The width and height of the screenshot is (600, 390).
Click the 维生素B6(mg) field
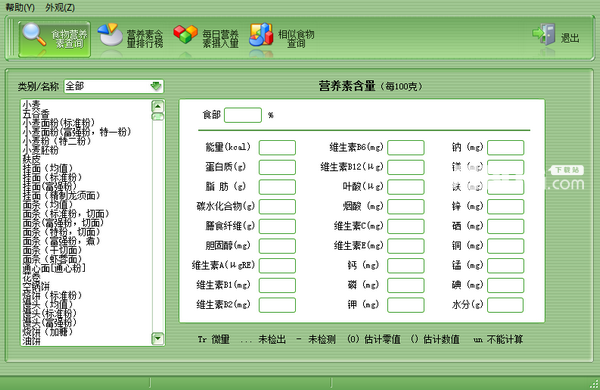point(406,147)
